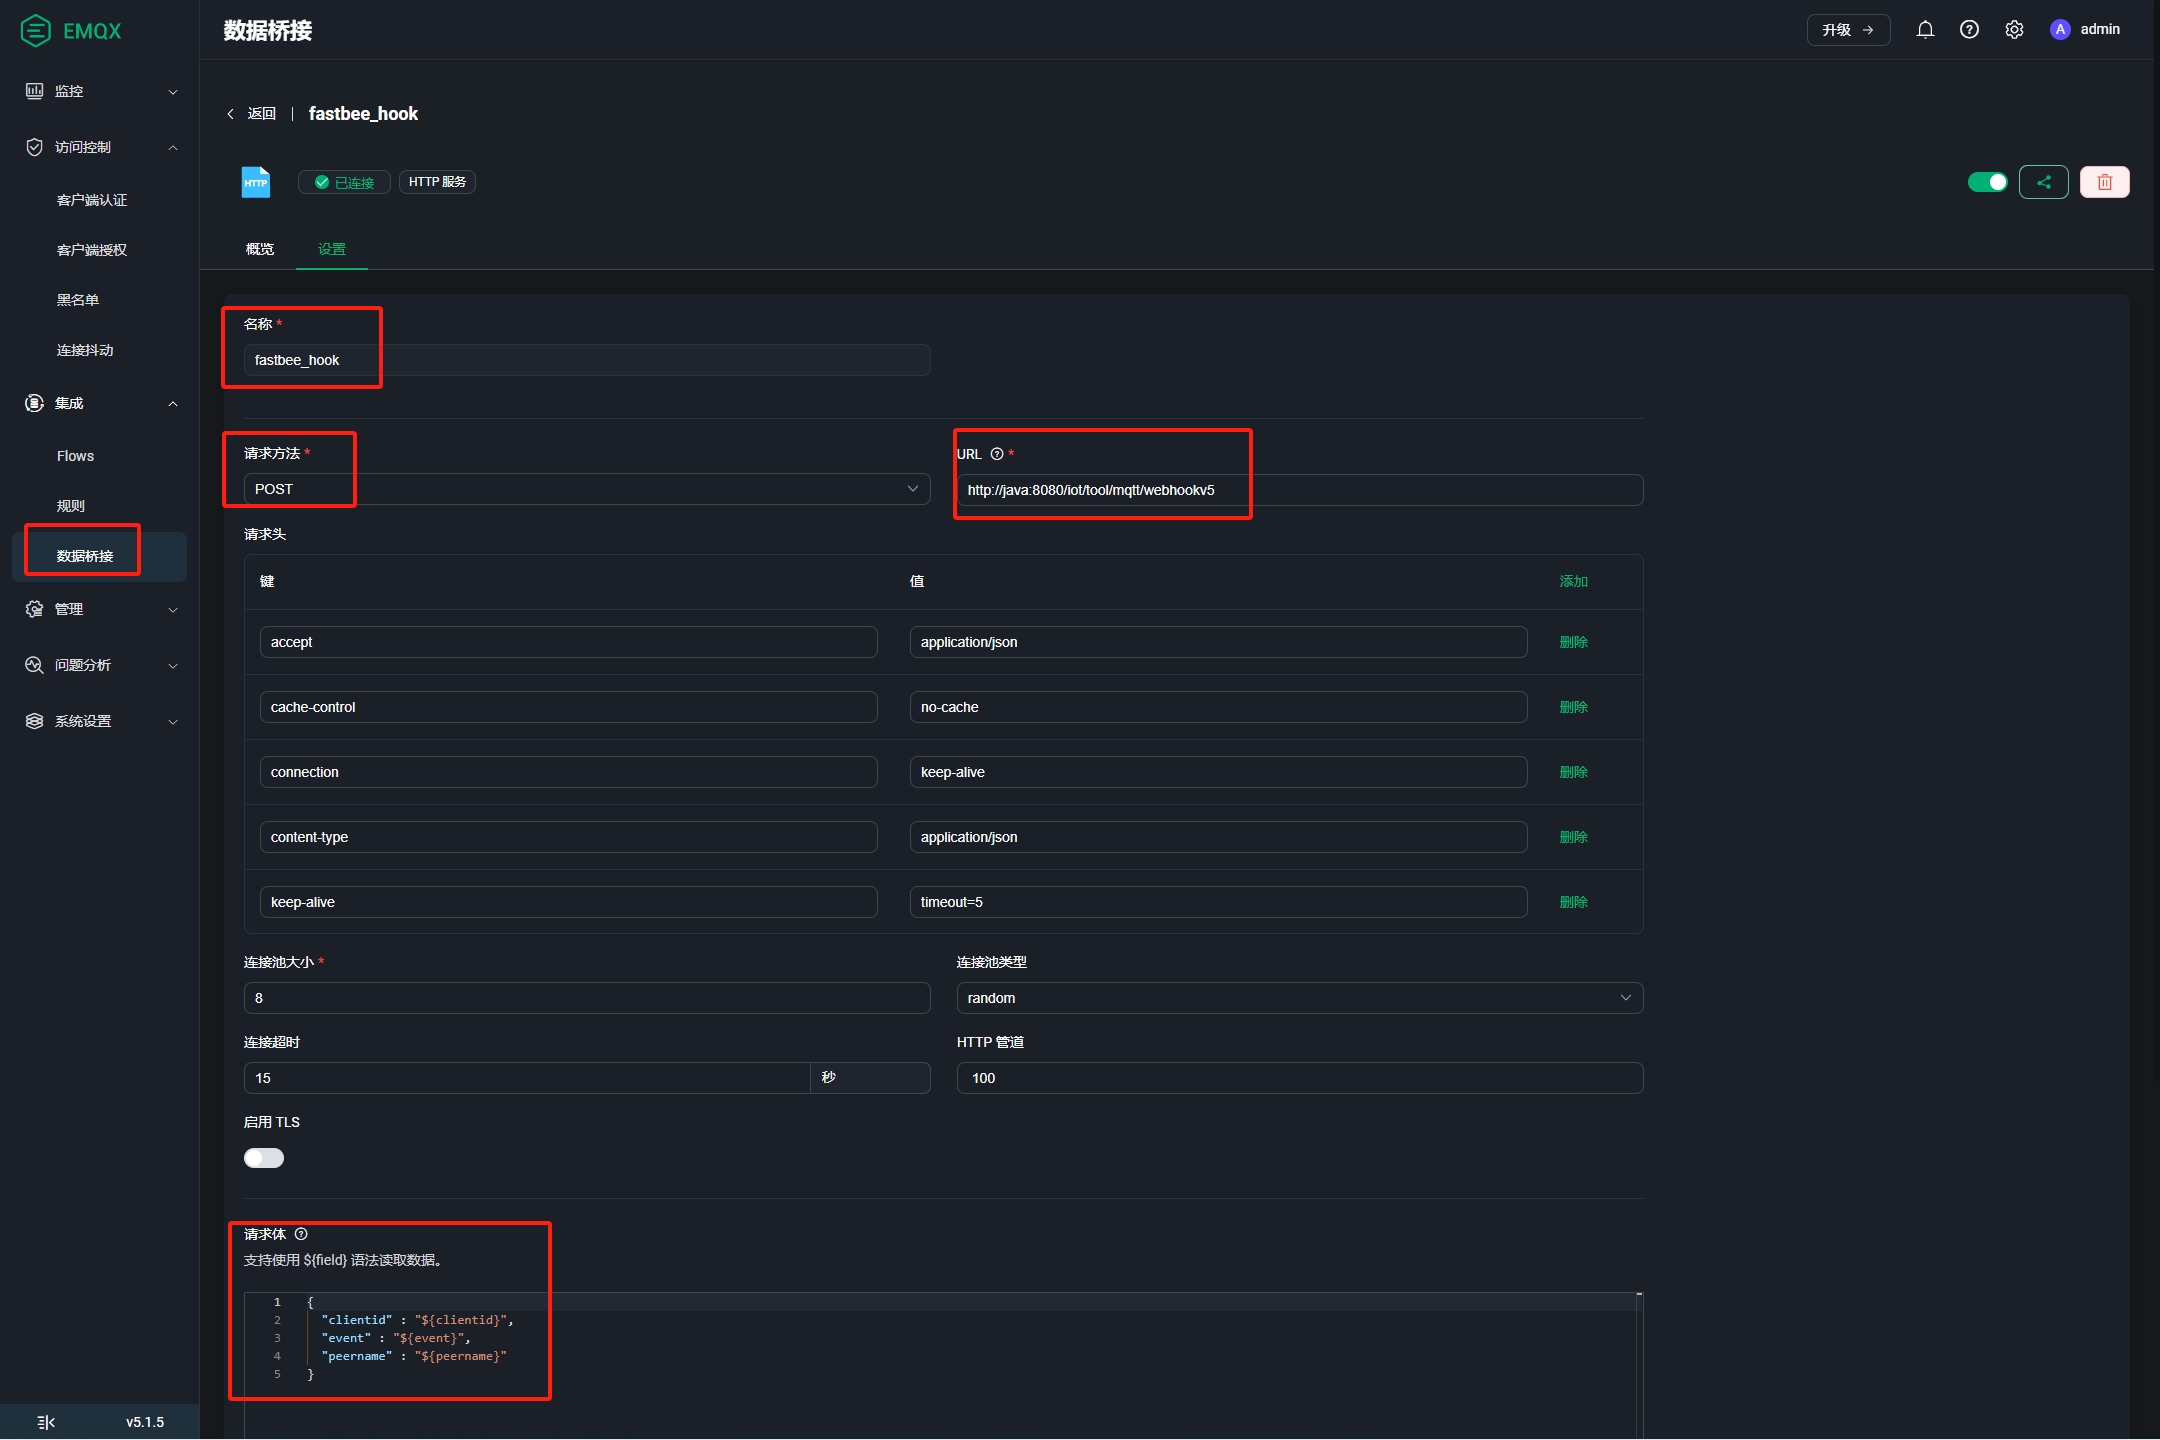
Task: Disable the fastbee_hook bridge toggle
Action: (1987, 182)
